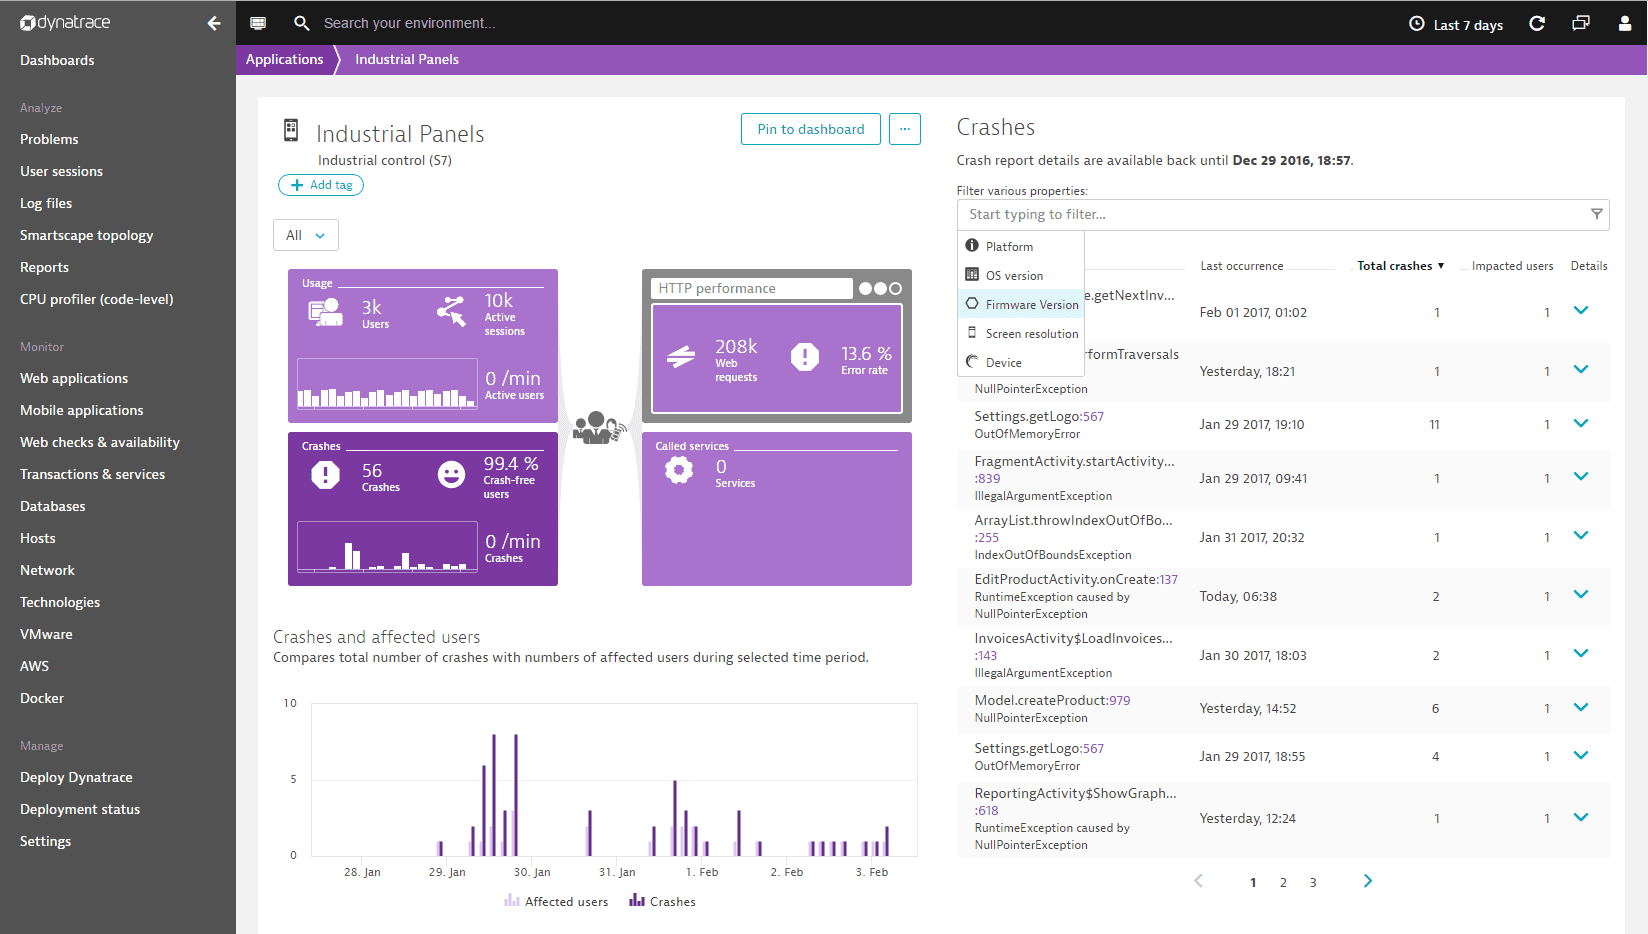Click the Device filter icon
Viewport: 1648px width, 934px height.
pyautogui.click(x=972, y=362)
